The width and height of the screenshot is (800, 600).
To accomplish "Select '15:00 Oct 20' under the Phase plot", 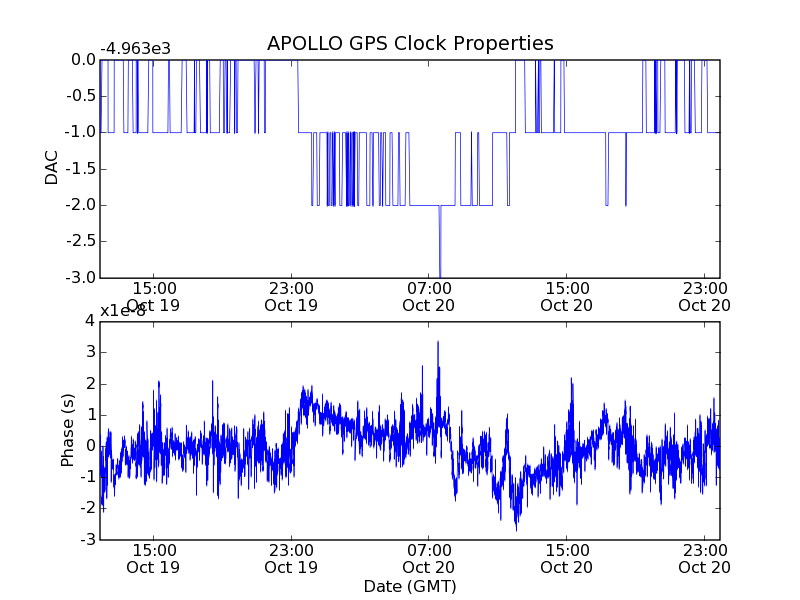I will coord(566,559).
